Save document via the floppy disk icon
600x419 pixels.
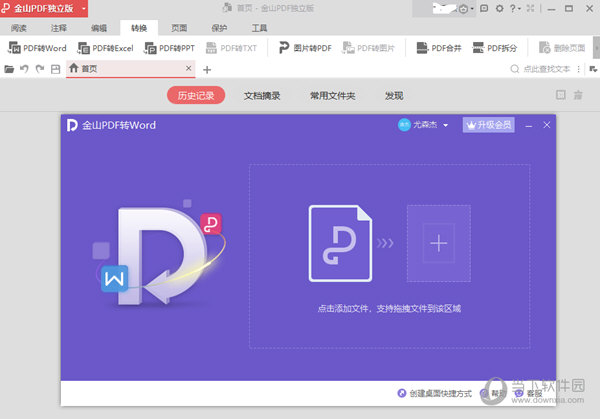(x=55, y=69)
